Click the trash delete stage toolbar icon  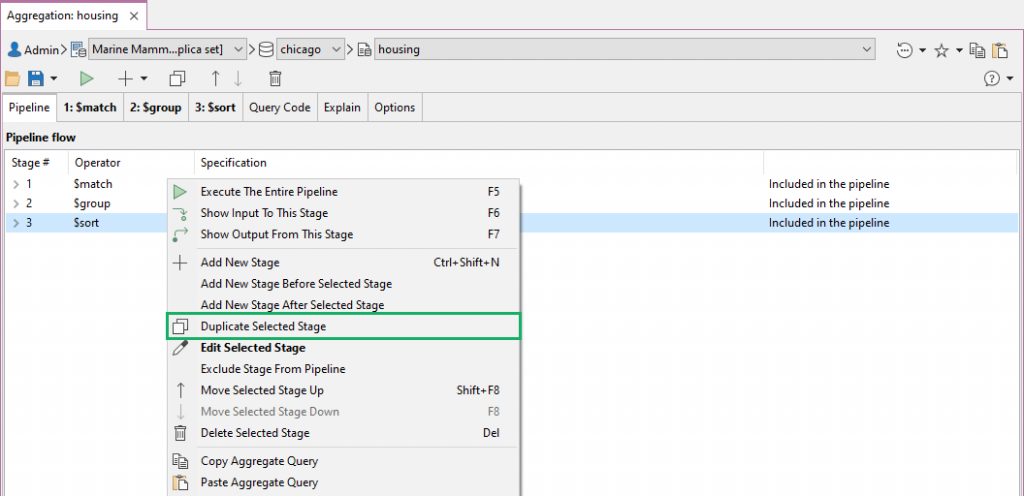coord(275,78)
